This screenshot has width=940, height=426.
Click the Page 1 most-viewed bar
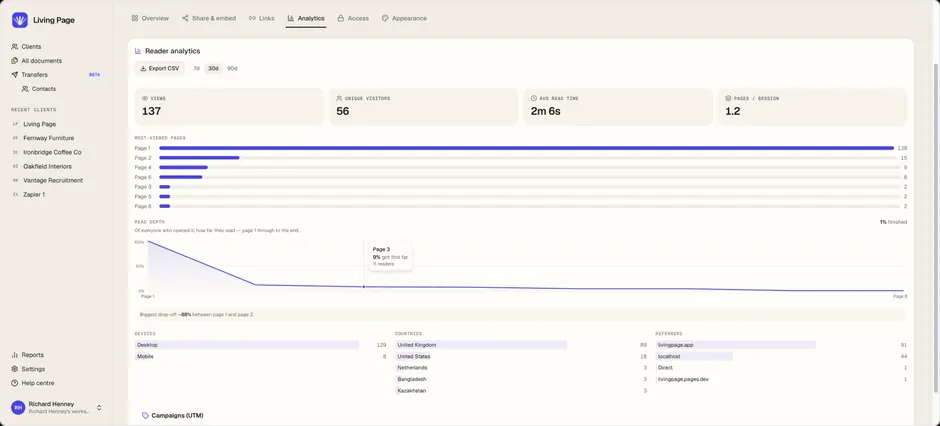click(x=526, y=148)
